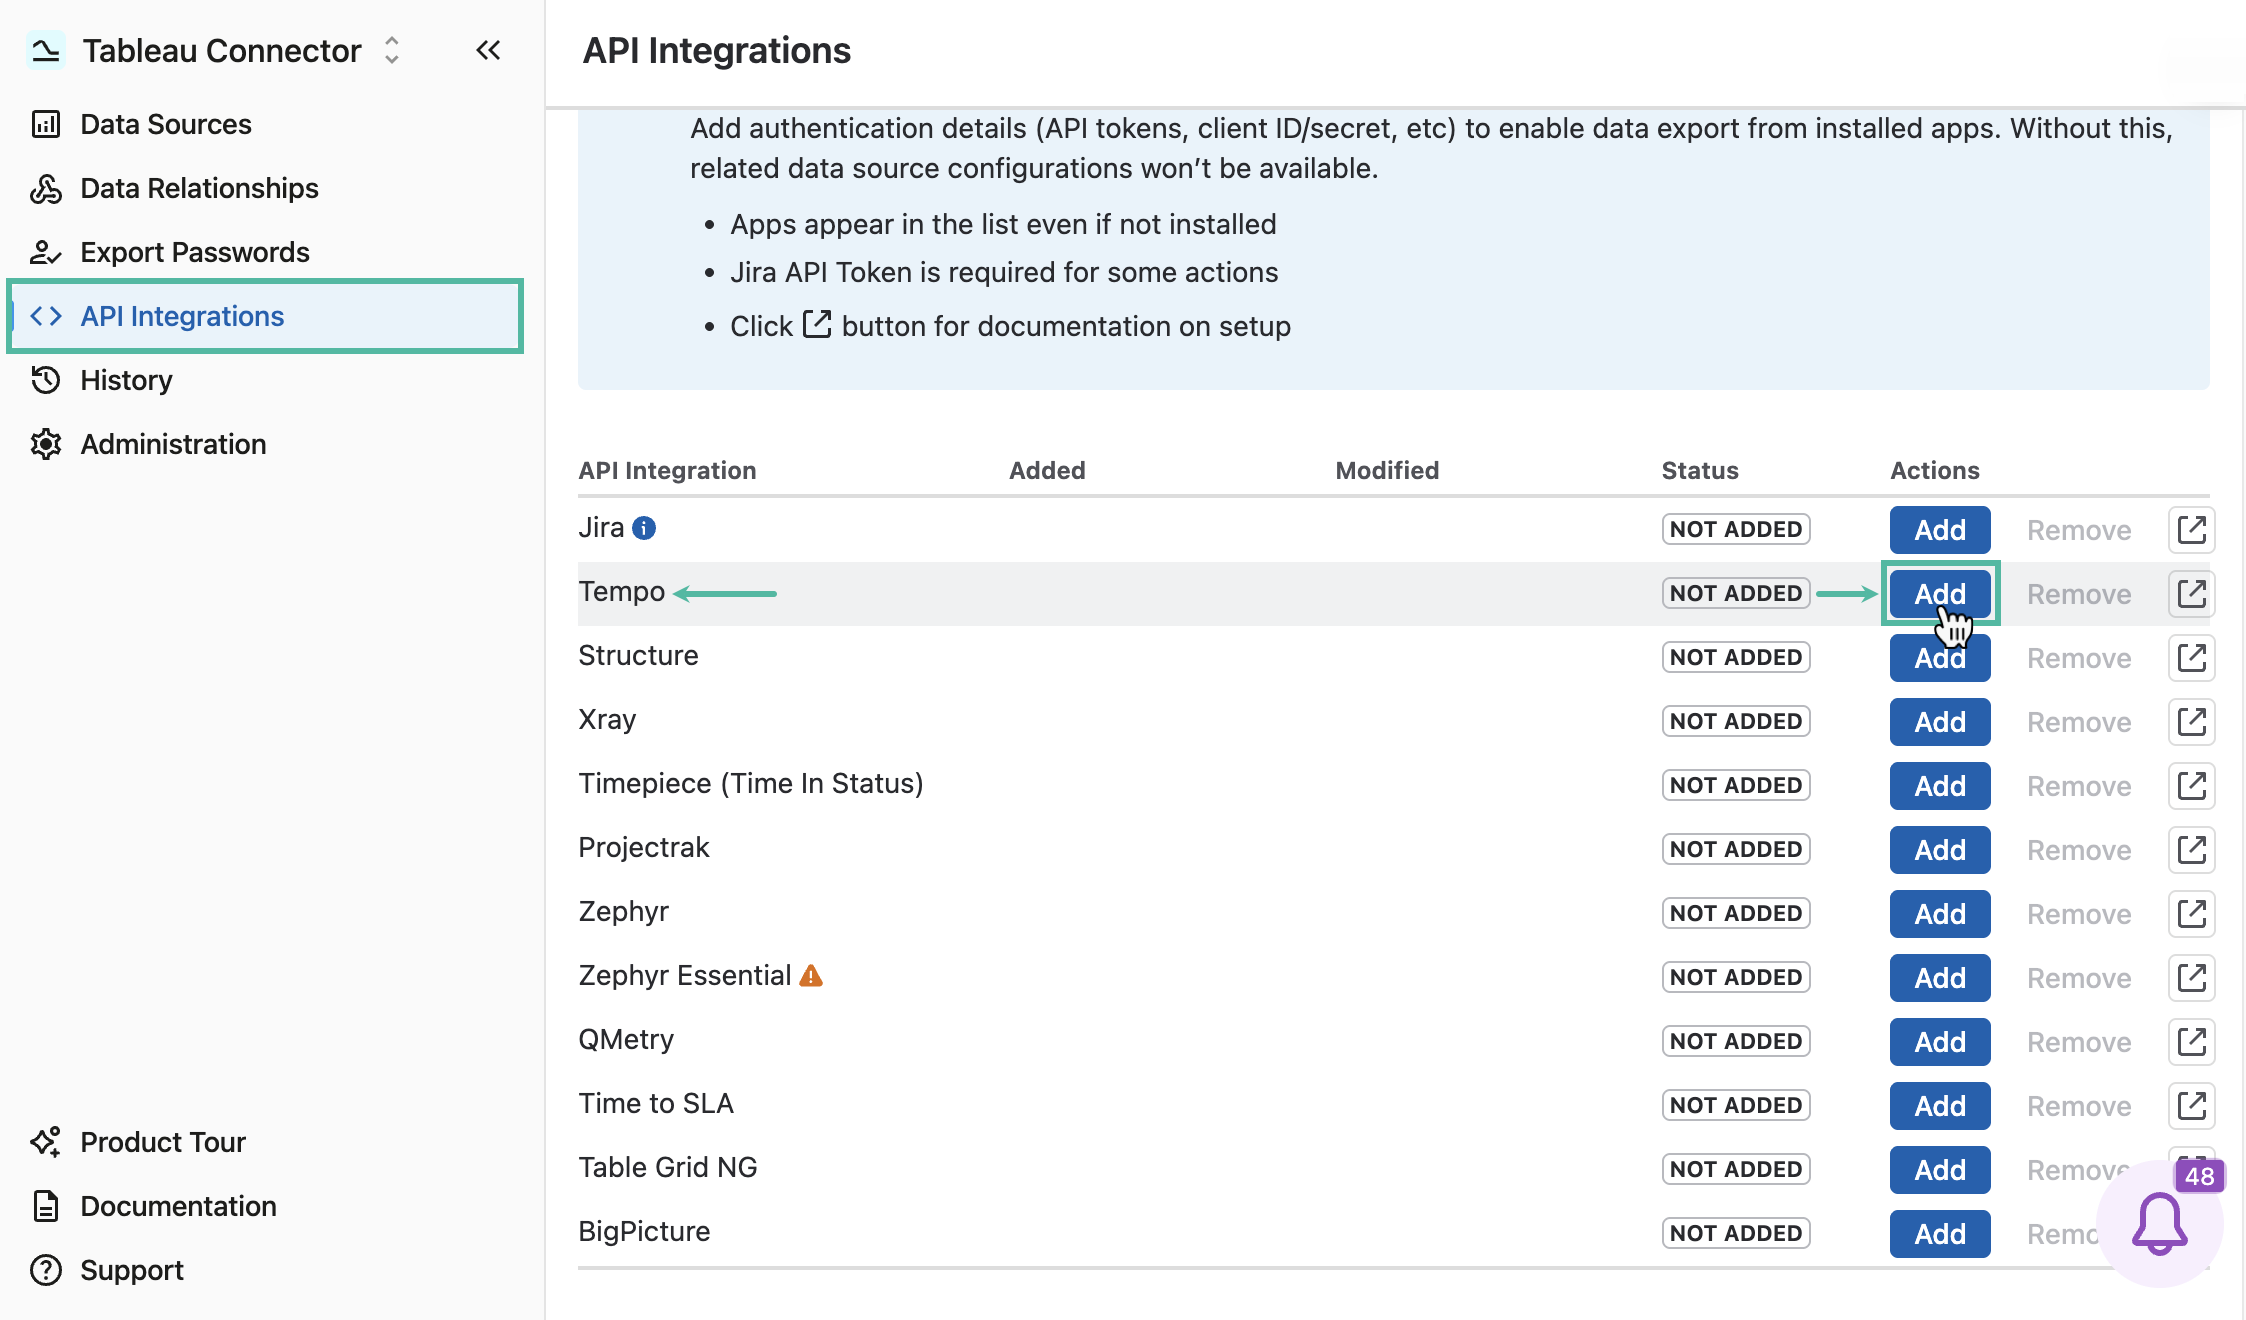
Task: Open Tempo setup documentation external link
Action: 2191,594
